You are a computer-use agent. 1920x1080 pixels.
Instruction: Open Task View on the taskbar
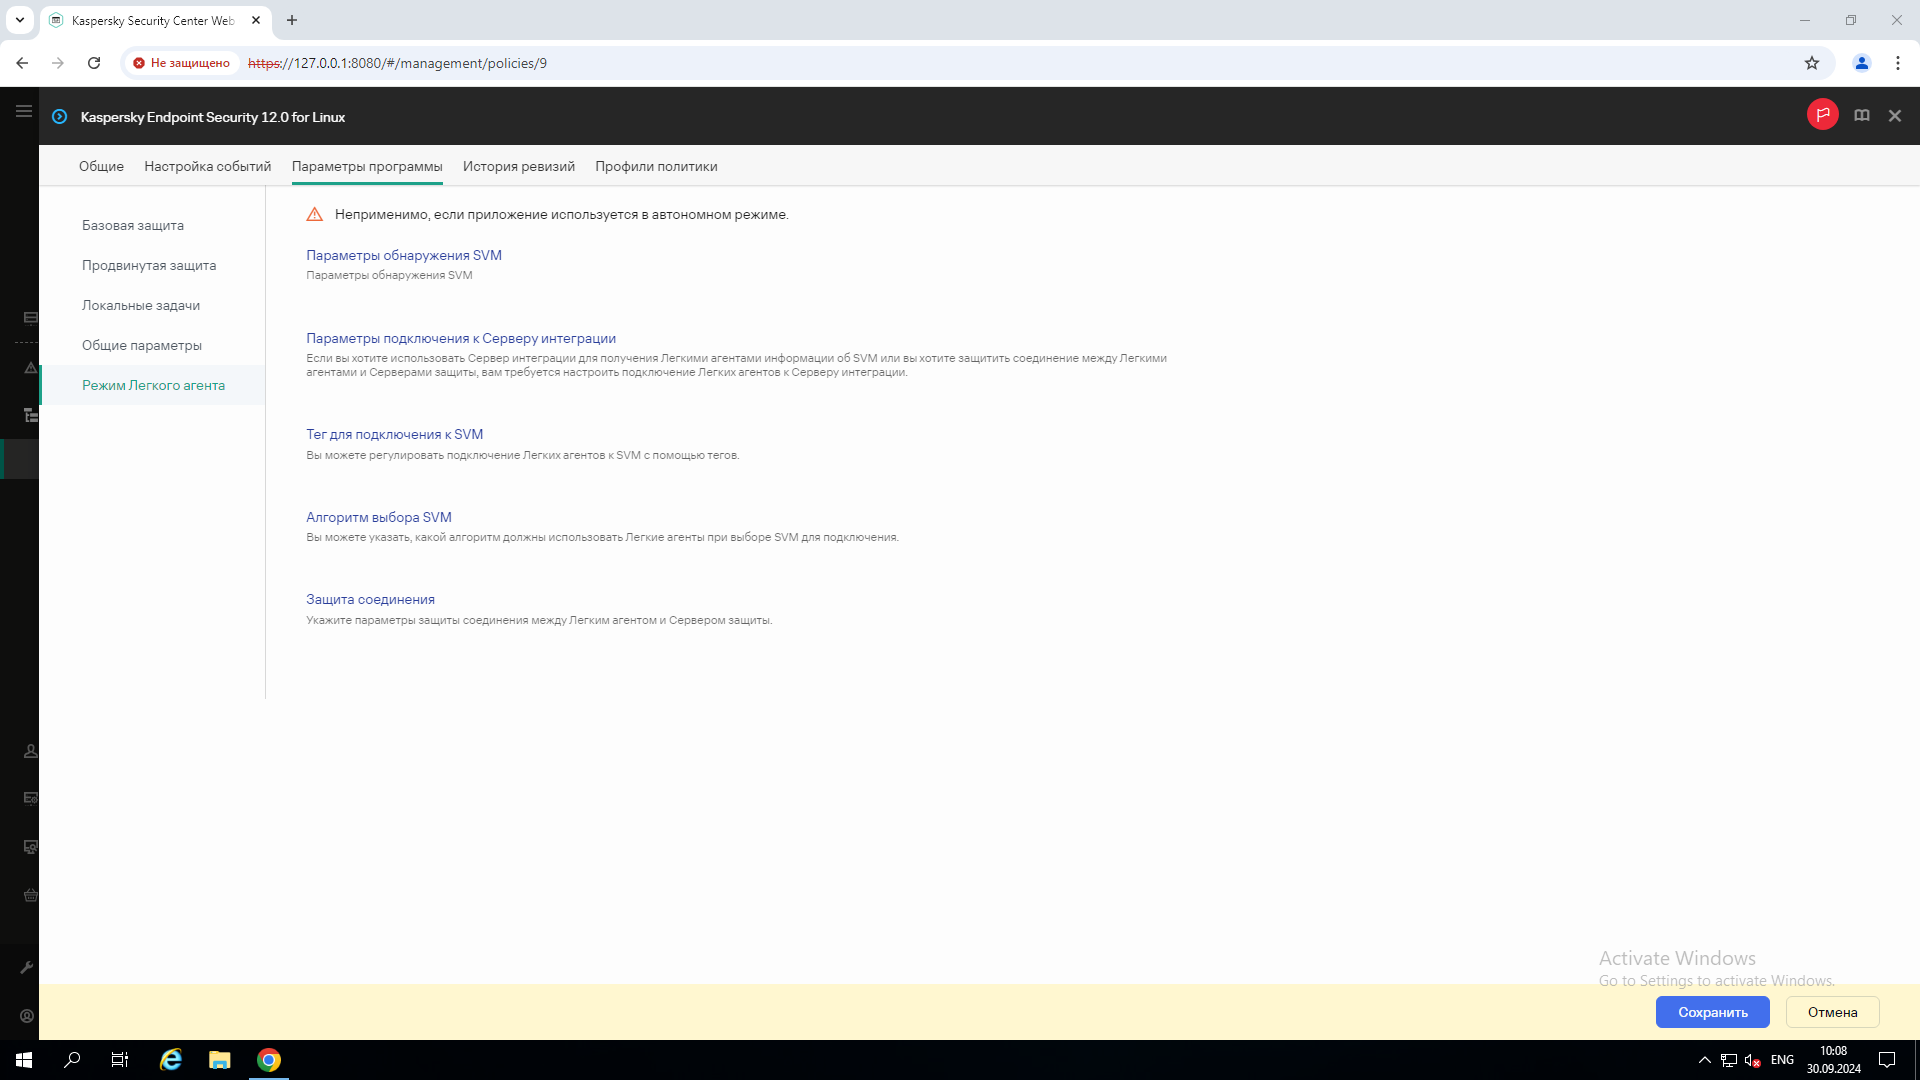pos(120,1060)
